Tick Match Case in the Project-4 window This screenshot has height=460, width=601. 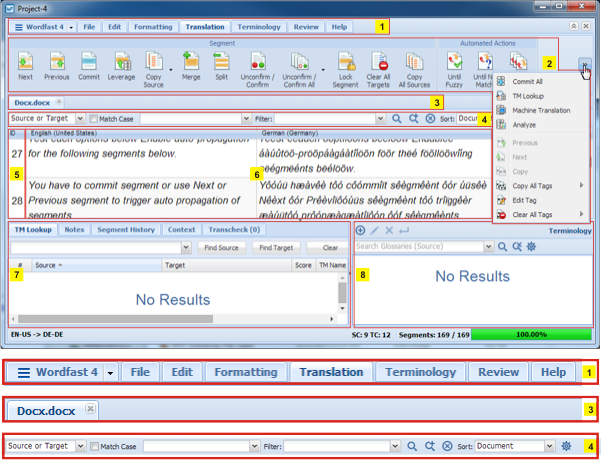point(94,119)
